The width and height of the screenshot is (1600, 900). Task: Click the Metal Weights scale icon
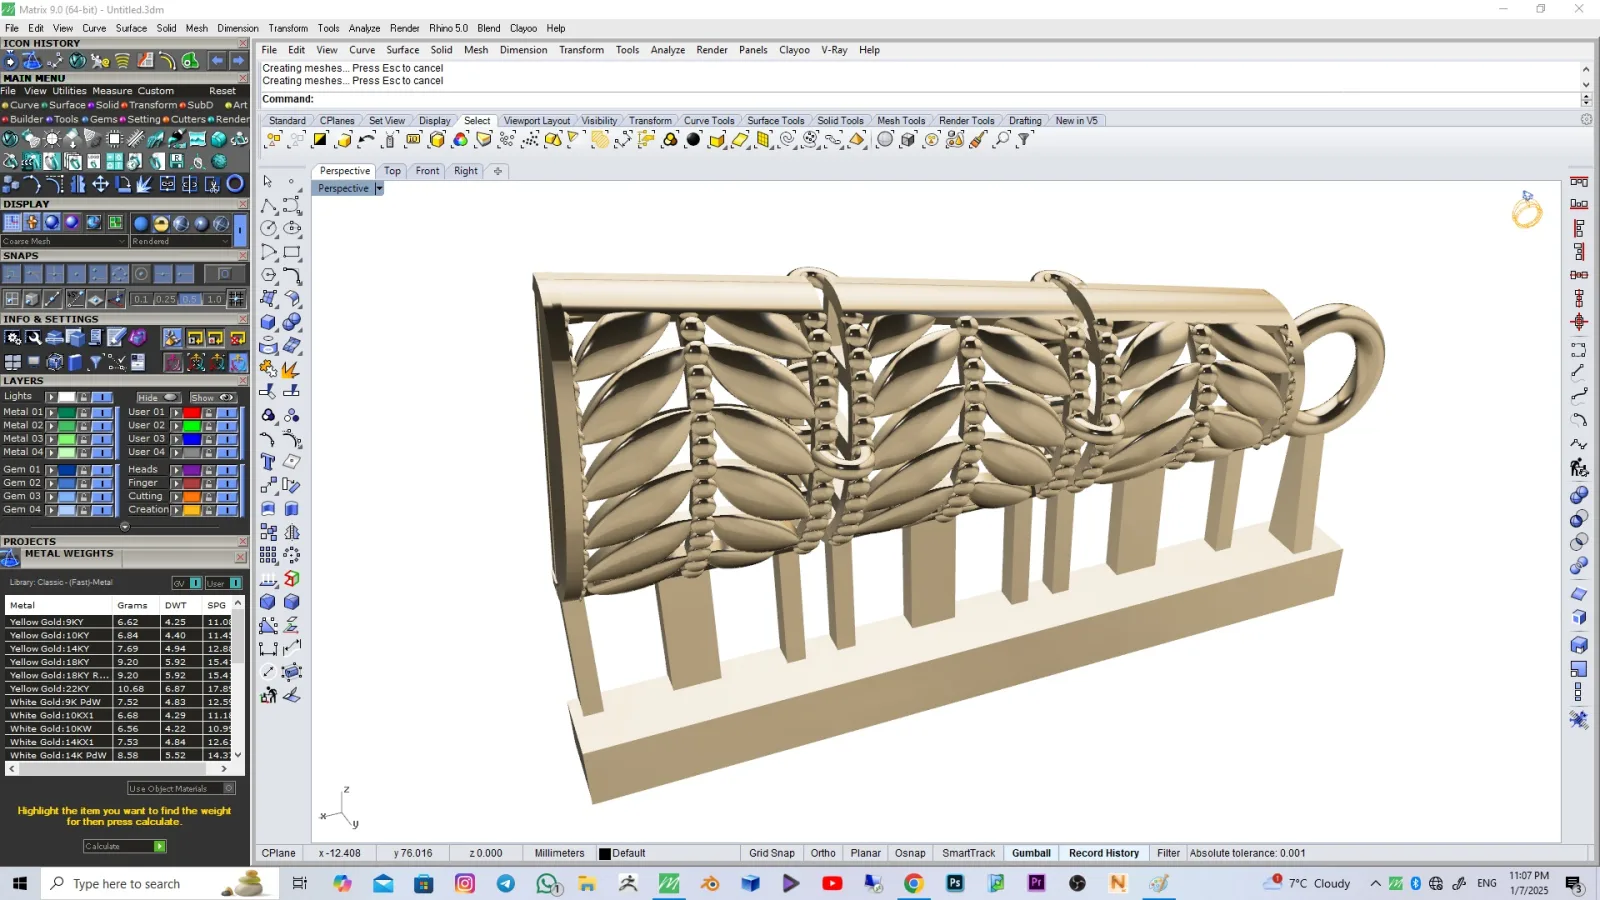(x=11, y=558)
